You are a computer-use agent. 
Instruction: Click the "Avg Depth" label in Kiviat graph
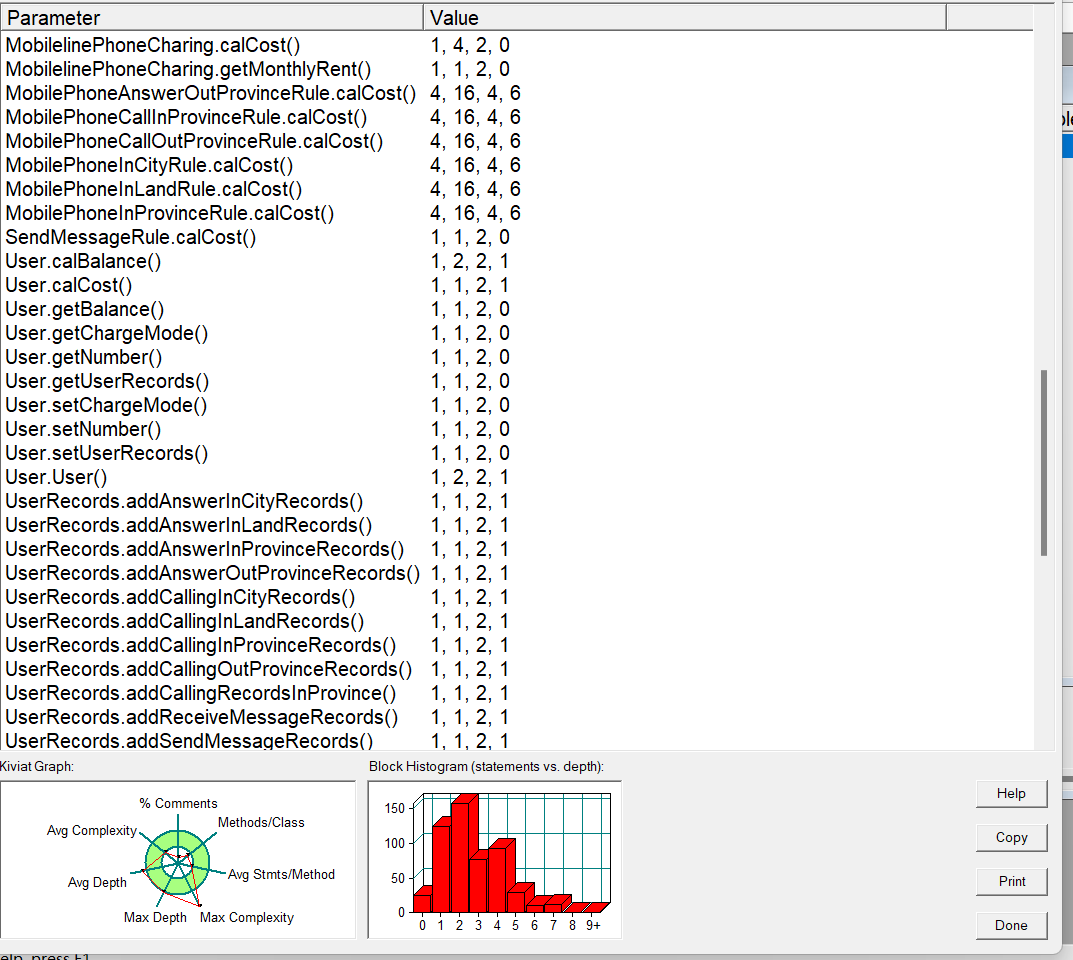[x=97, y=883]
